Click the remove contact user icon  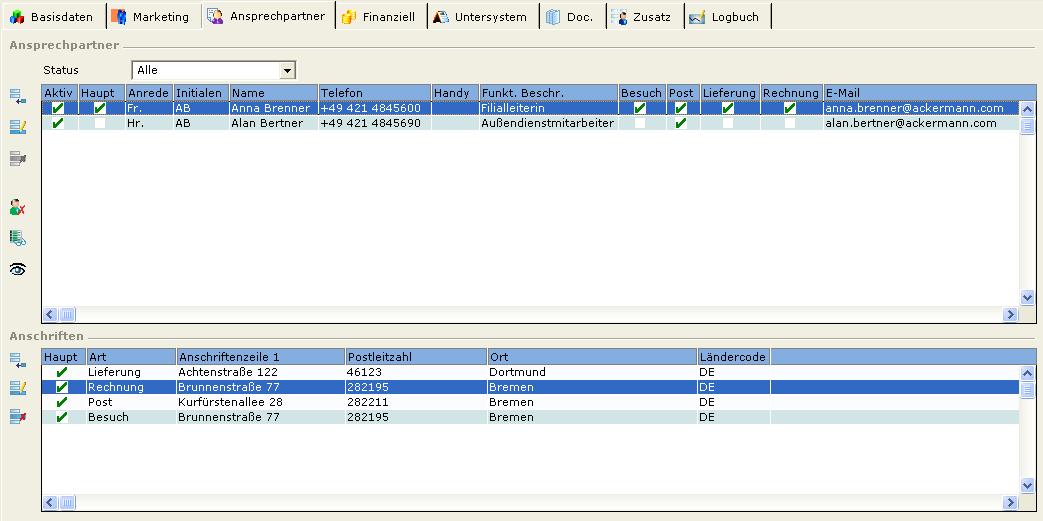[17, 208]
